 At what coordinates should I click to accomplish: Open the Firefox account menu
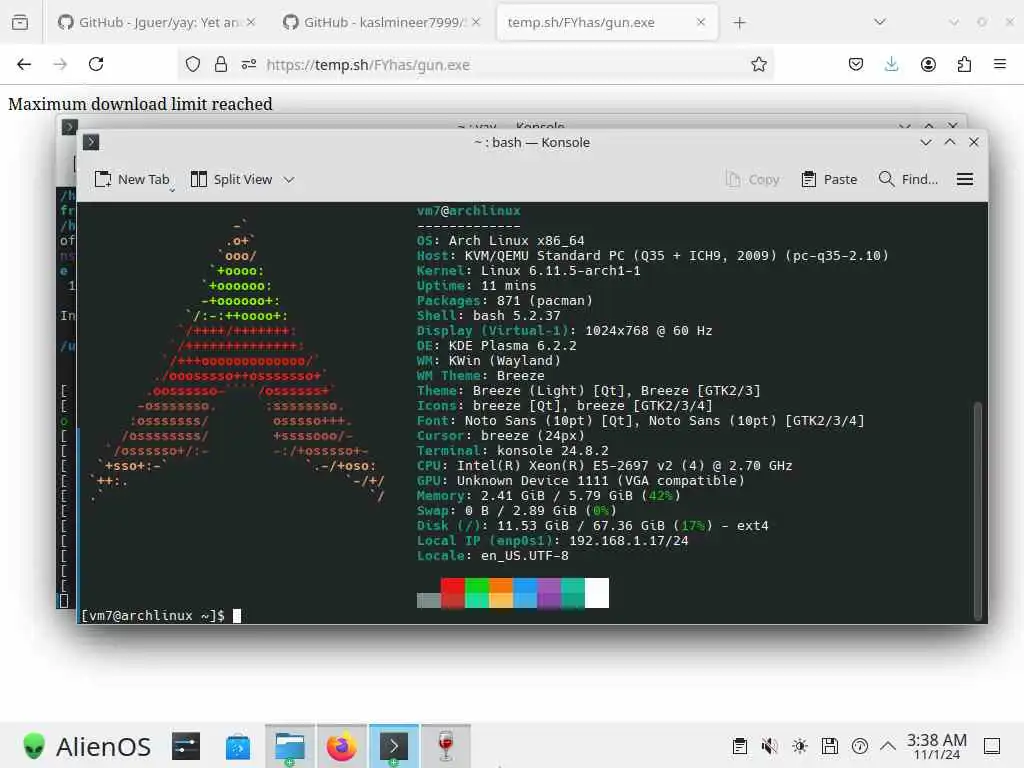tap(928, 64)
